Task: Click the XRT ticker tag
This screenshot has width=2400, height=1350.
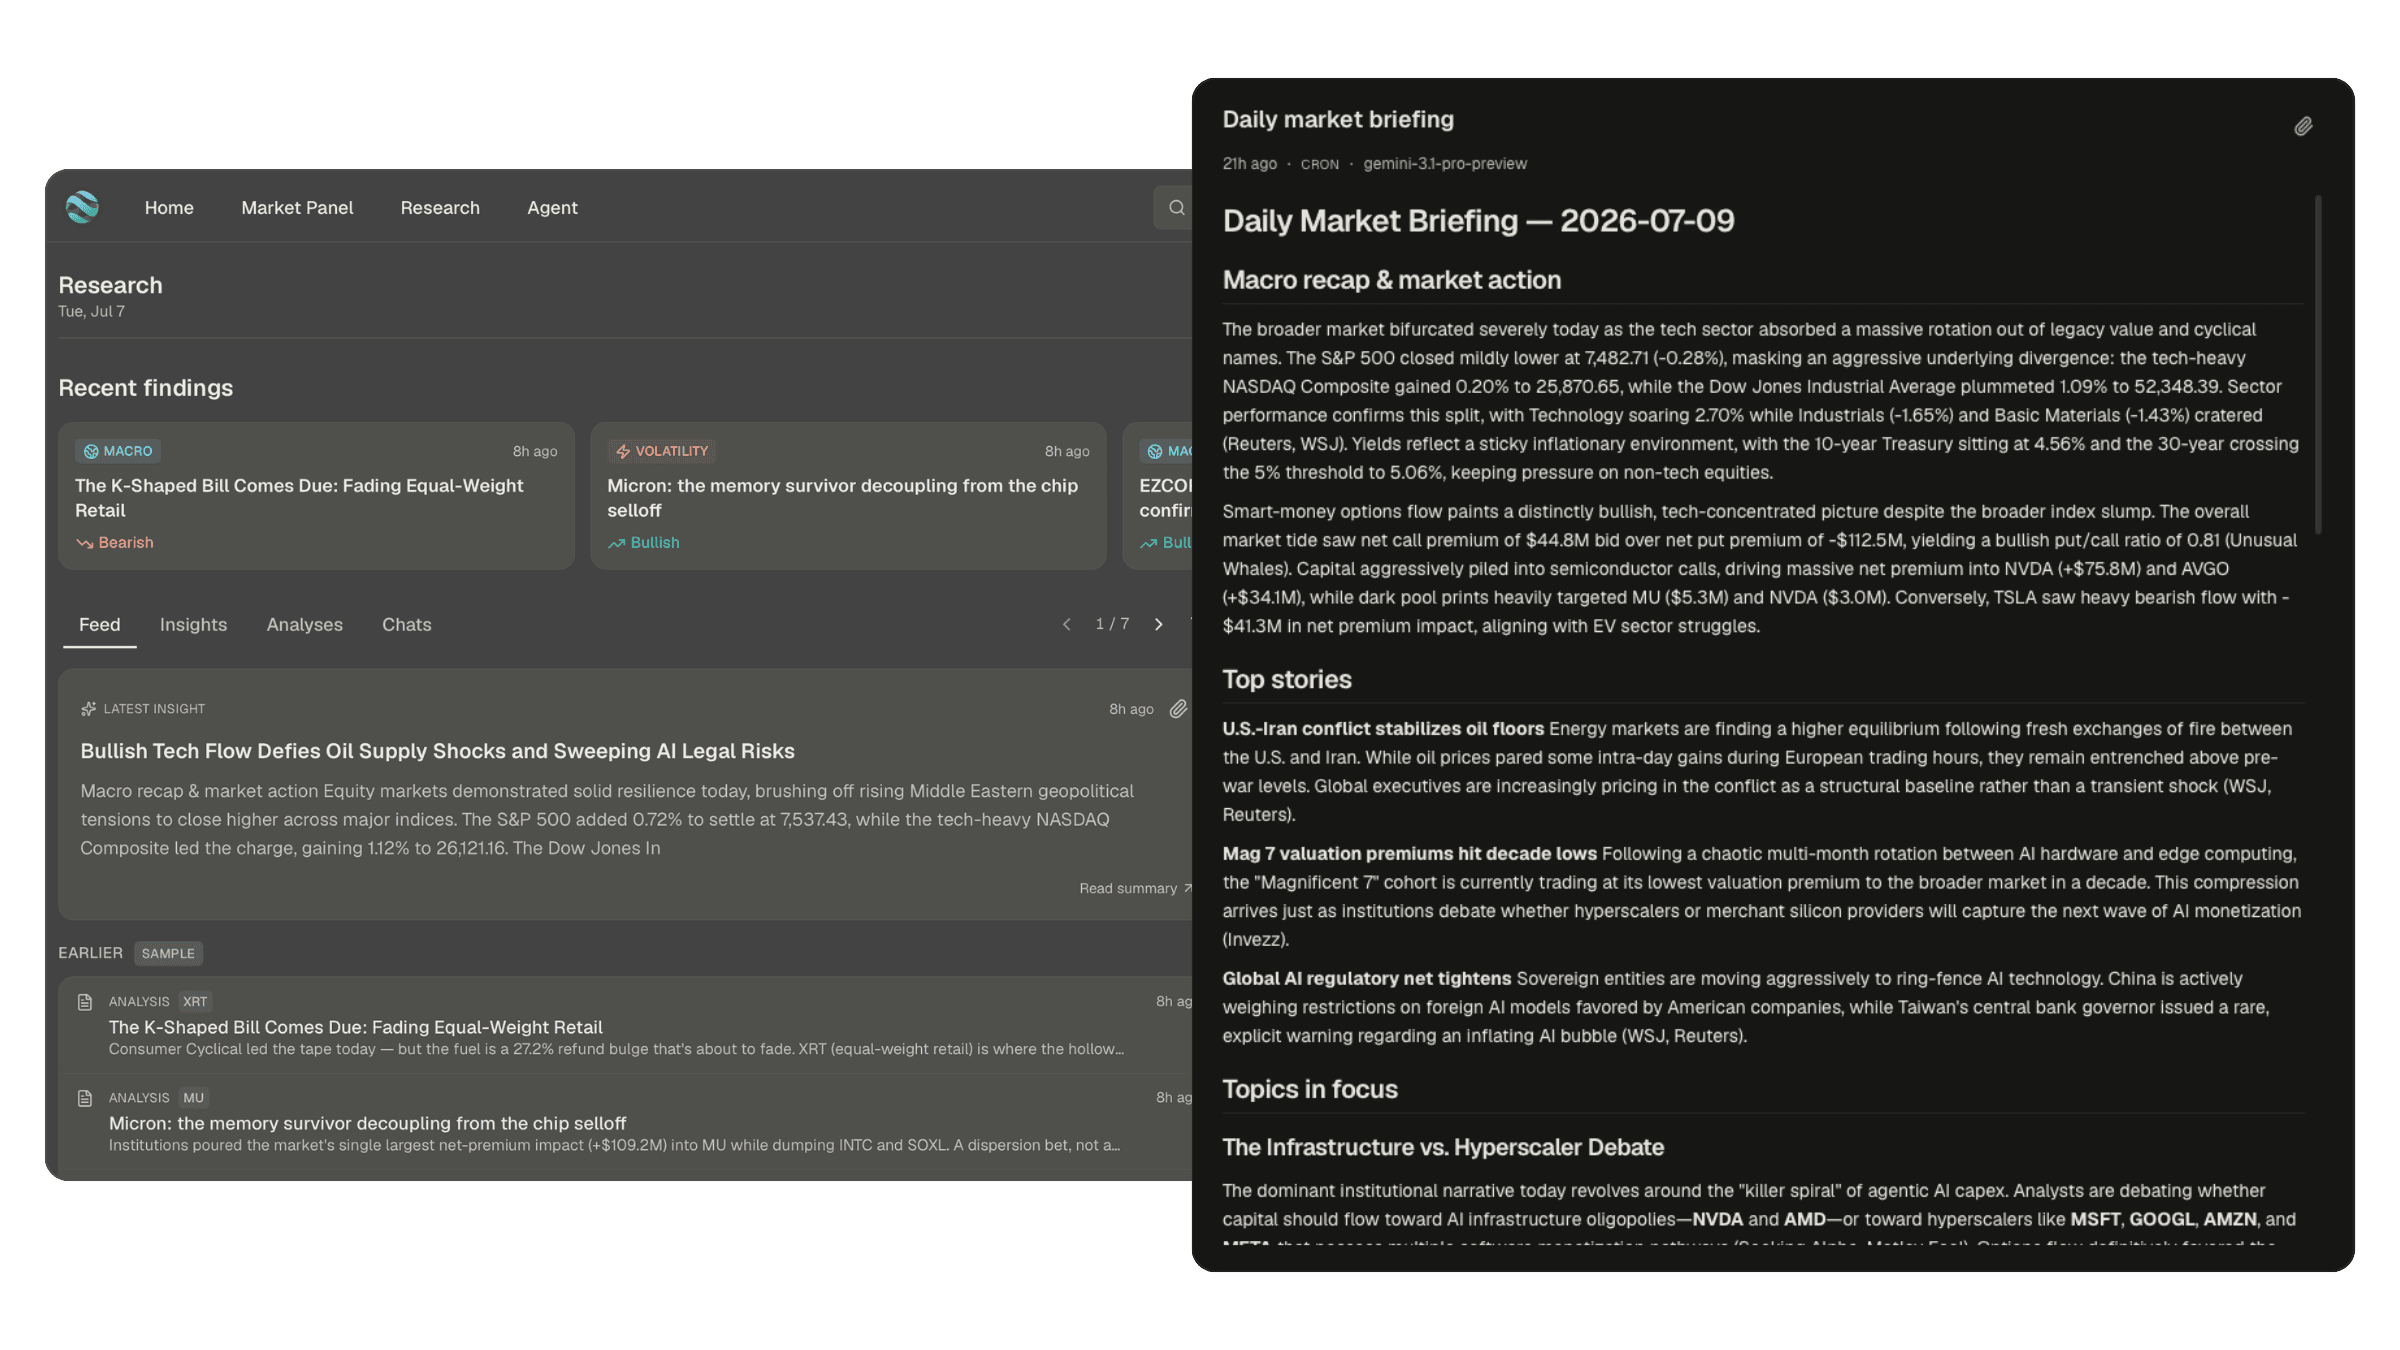Action: (195, 1001)
